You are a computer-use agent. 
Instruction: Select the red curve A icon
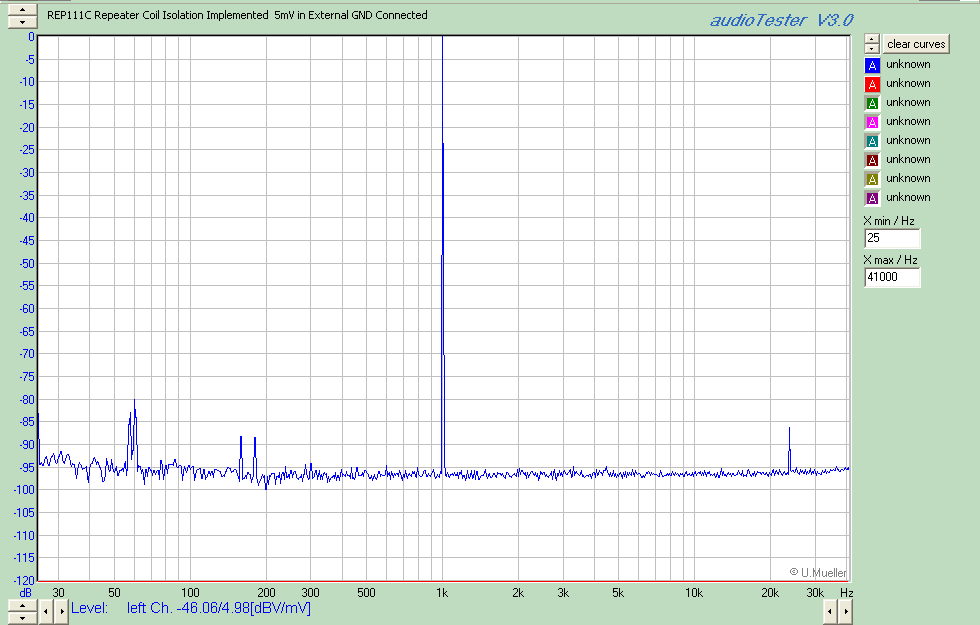tap(872, 84)
